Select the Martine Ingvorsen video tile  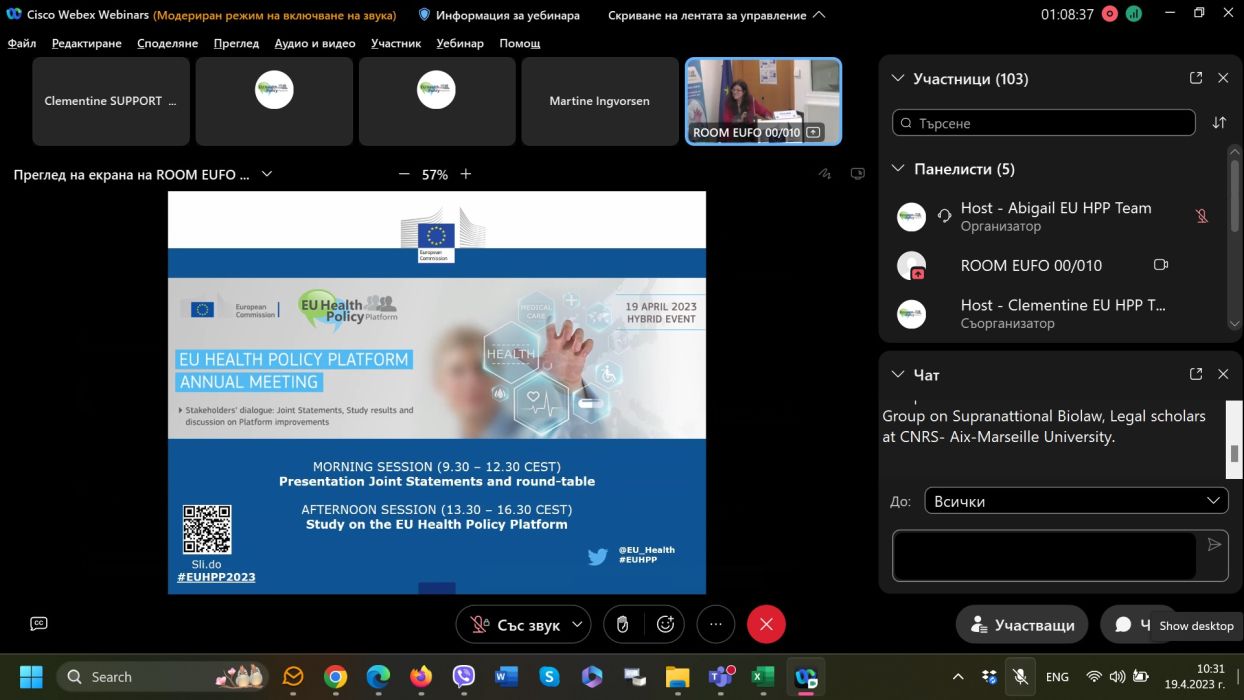pyautogui.click(x=600, y=101)
